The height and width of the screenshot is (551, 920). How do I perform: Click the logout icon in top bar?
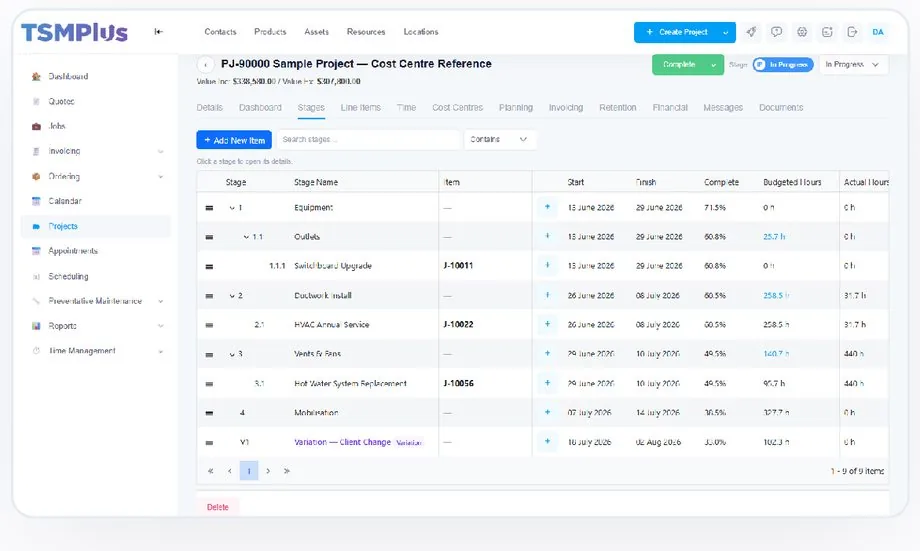pos(852,32)
